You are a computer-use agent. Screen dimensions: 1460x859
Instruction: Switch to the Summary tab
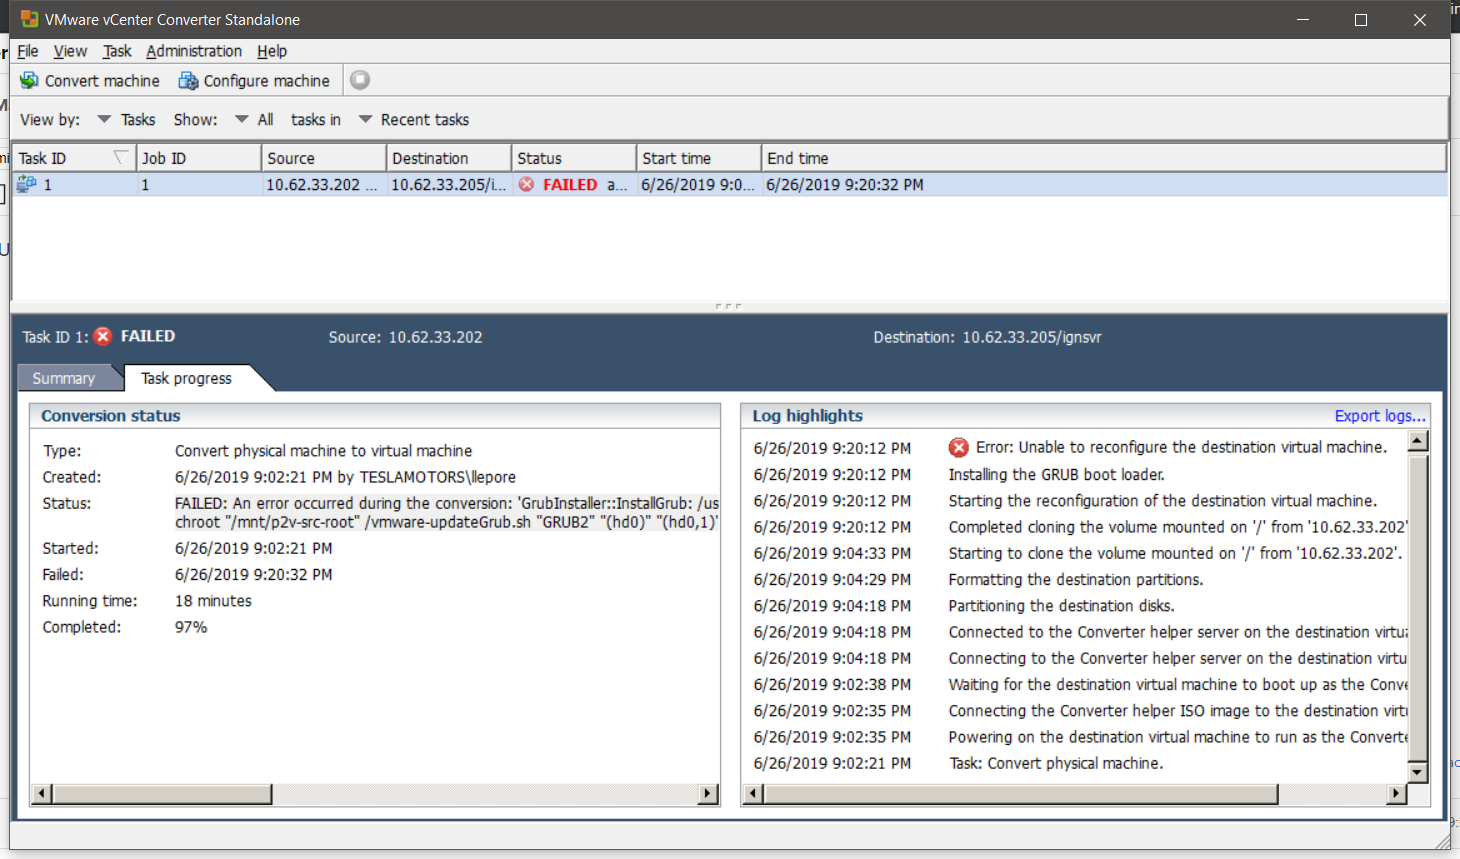[63, 378]
